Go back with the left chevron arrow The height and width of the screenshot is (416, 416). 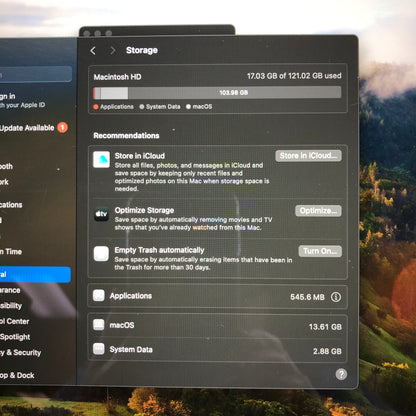[x=93, y=51]
